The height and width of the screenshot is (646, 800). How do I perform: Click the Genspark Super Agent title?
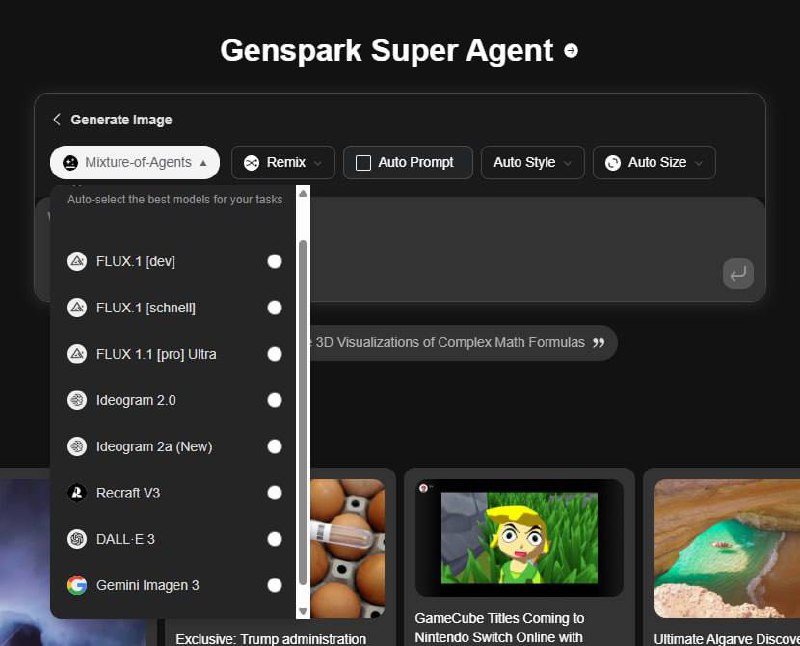pyautogui.click(x=387, y=51)
